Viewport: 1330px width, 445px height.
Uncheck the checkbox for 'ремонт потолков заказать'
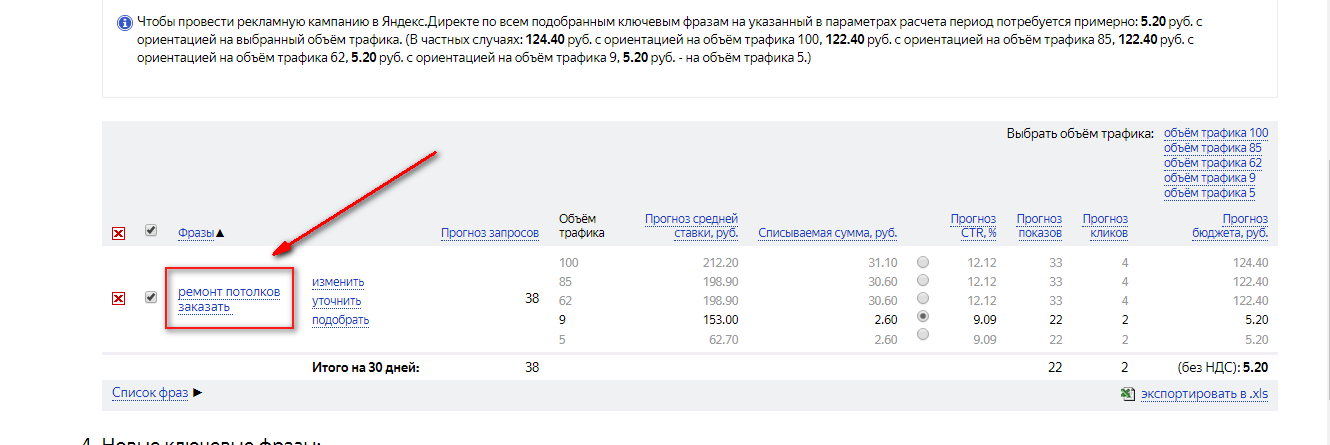click(151, 297)
